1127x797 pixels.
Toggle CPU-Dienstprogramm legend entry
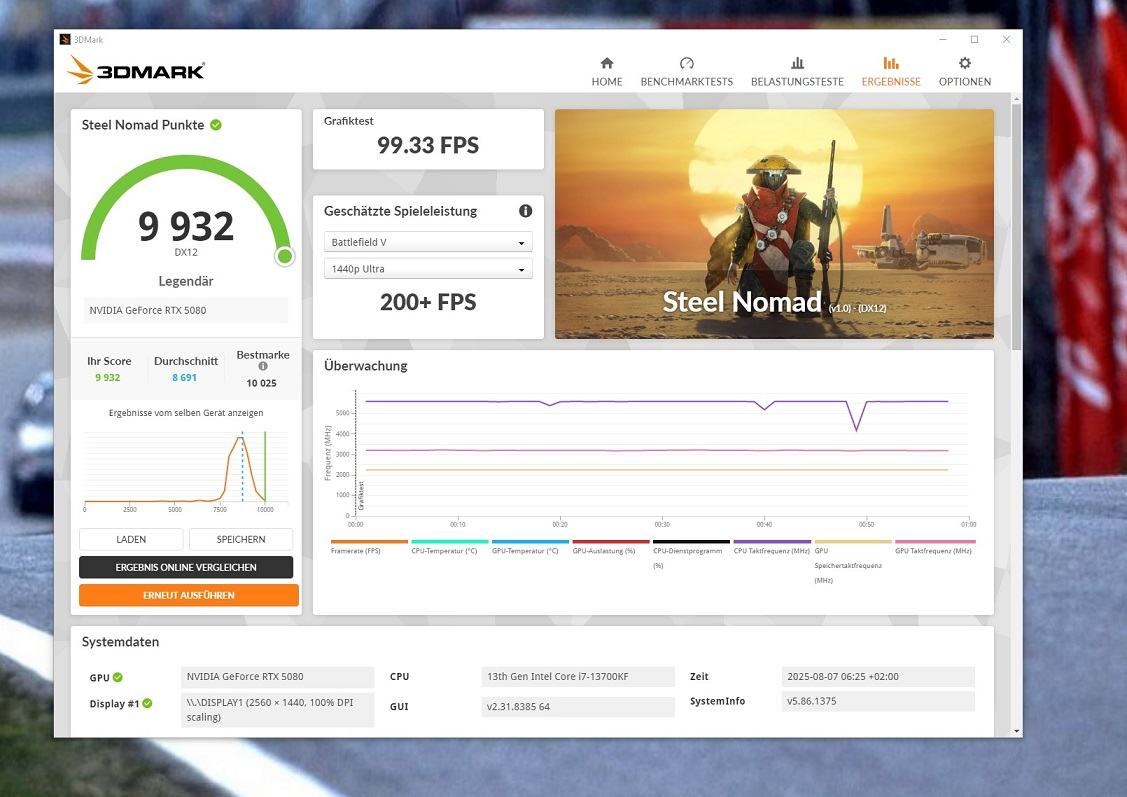[691, 554]
